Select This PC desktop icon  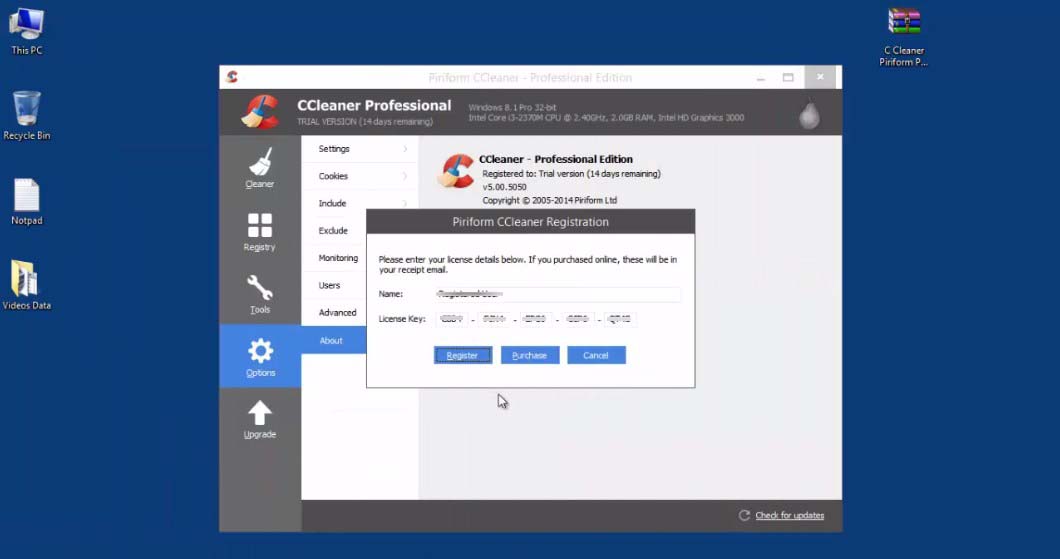click(x=27, y=31)
